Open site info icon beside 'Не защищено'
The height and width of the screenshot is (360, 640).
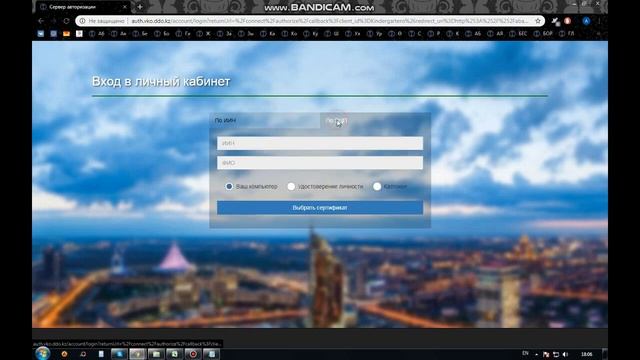82,21
